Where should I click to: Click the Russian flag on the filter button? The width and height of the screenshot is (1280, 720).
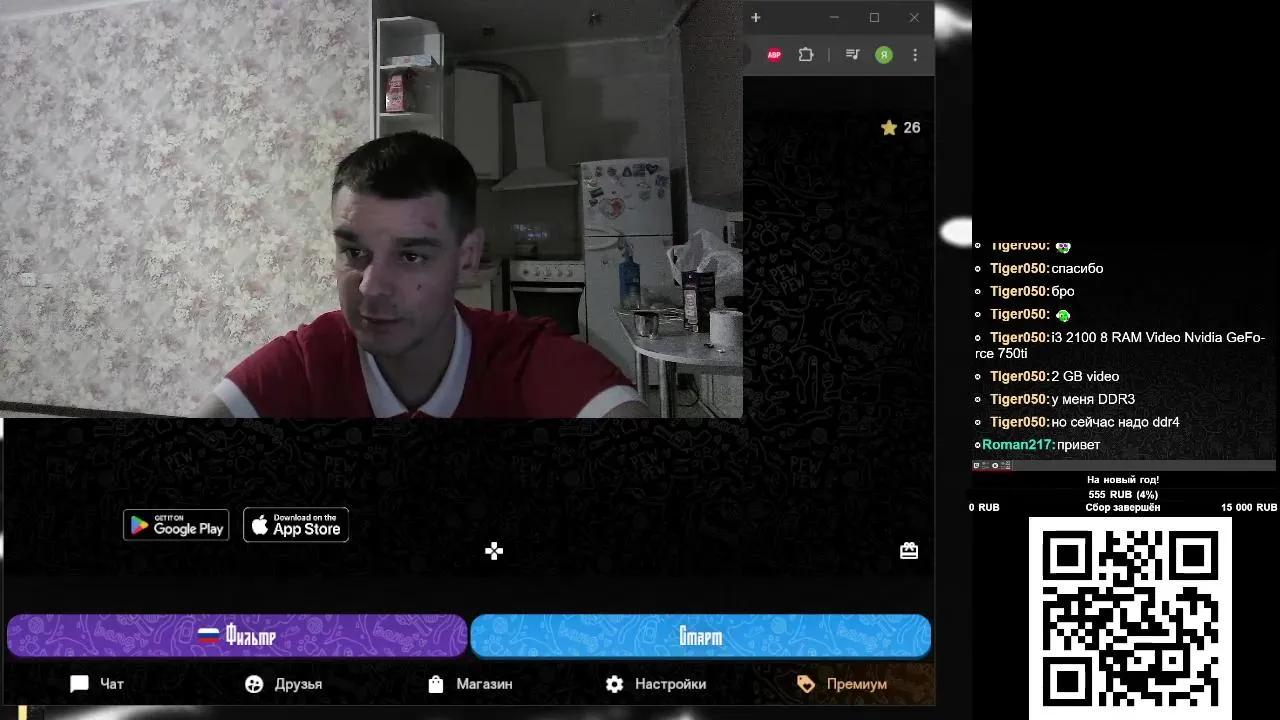click(x=208, y=635)
